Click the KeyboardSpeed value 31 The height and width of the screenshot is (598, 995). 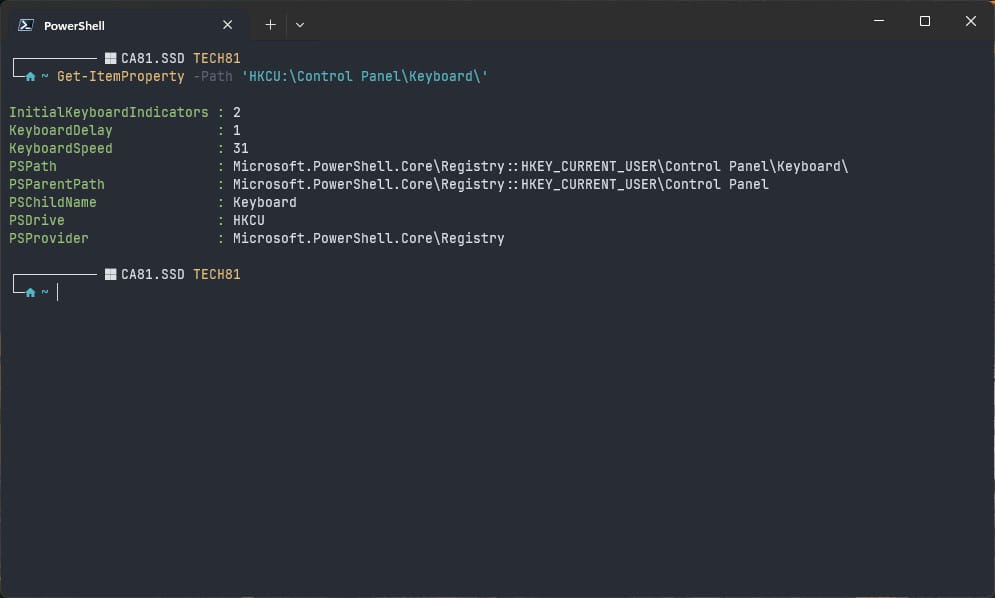[241, 149]
